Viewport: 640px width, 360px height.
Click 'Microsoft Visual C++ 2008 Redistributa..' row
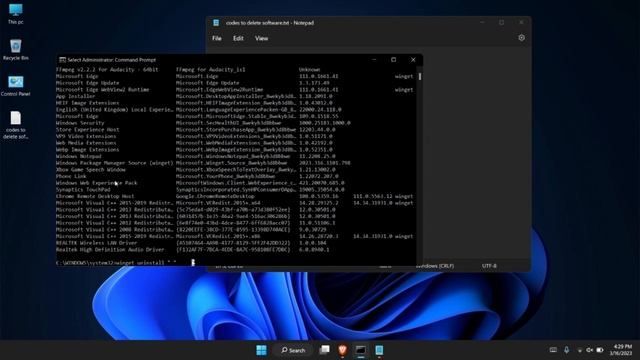coord(234,229)
